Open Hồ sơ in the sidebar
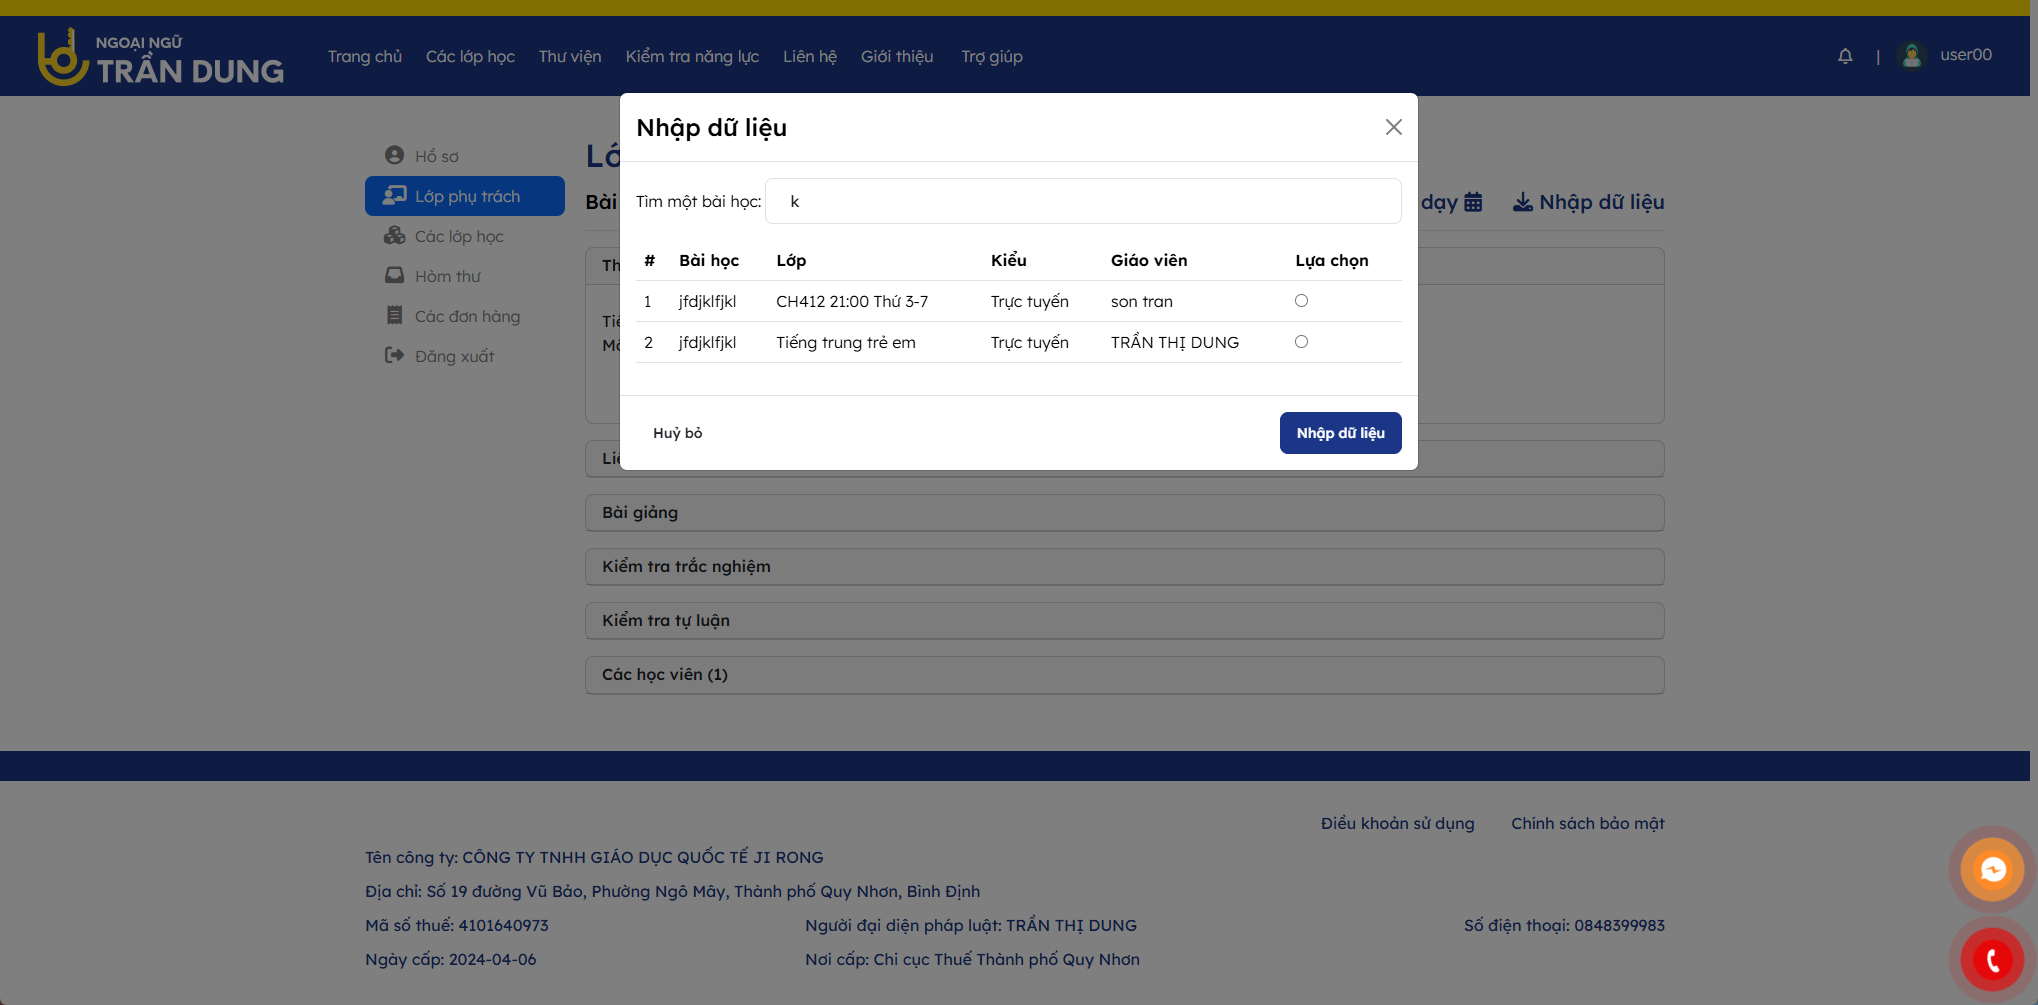 click(437, 156)
